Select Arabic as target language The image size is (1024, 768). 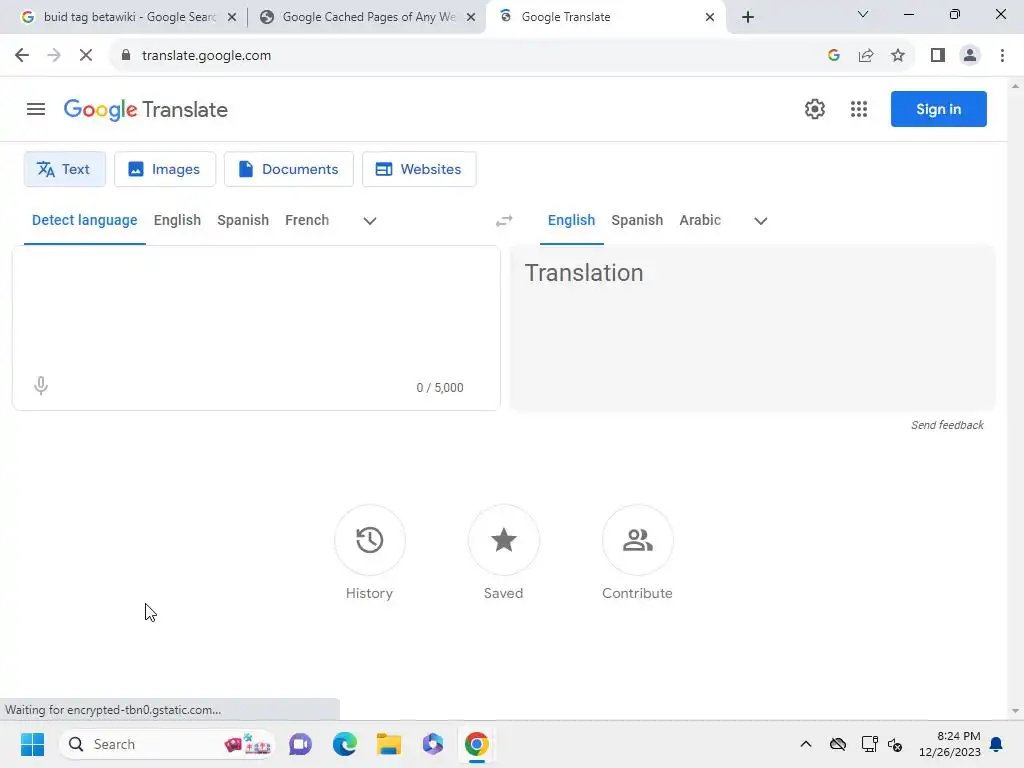click(x=700, y=220)
